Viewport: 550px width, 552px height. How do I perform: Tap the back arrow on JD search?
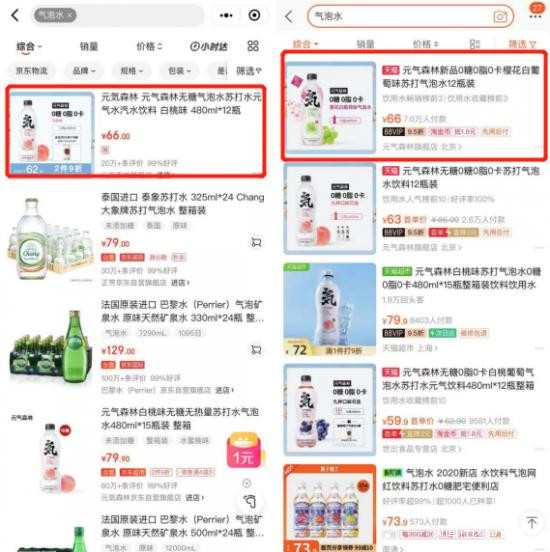[x=15, y=15]
